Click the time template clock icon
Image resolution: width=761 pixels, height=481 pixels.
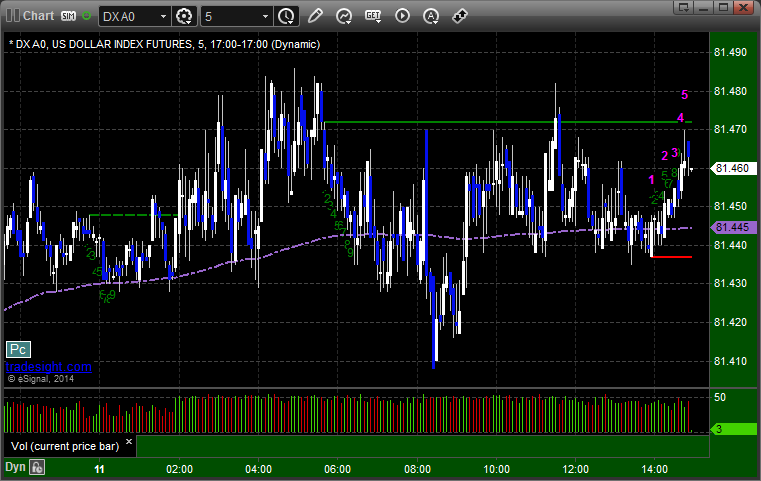click(x=286, y=16)
